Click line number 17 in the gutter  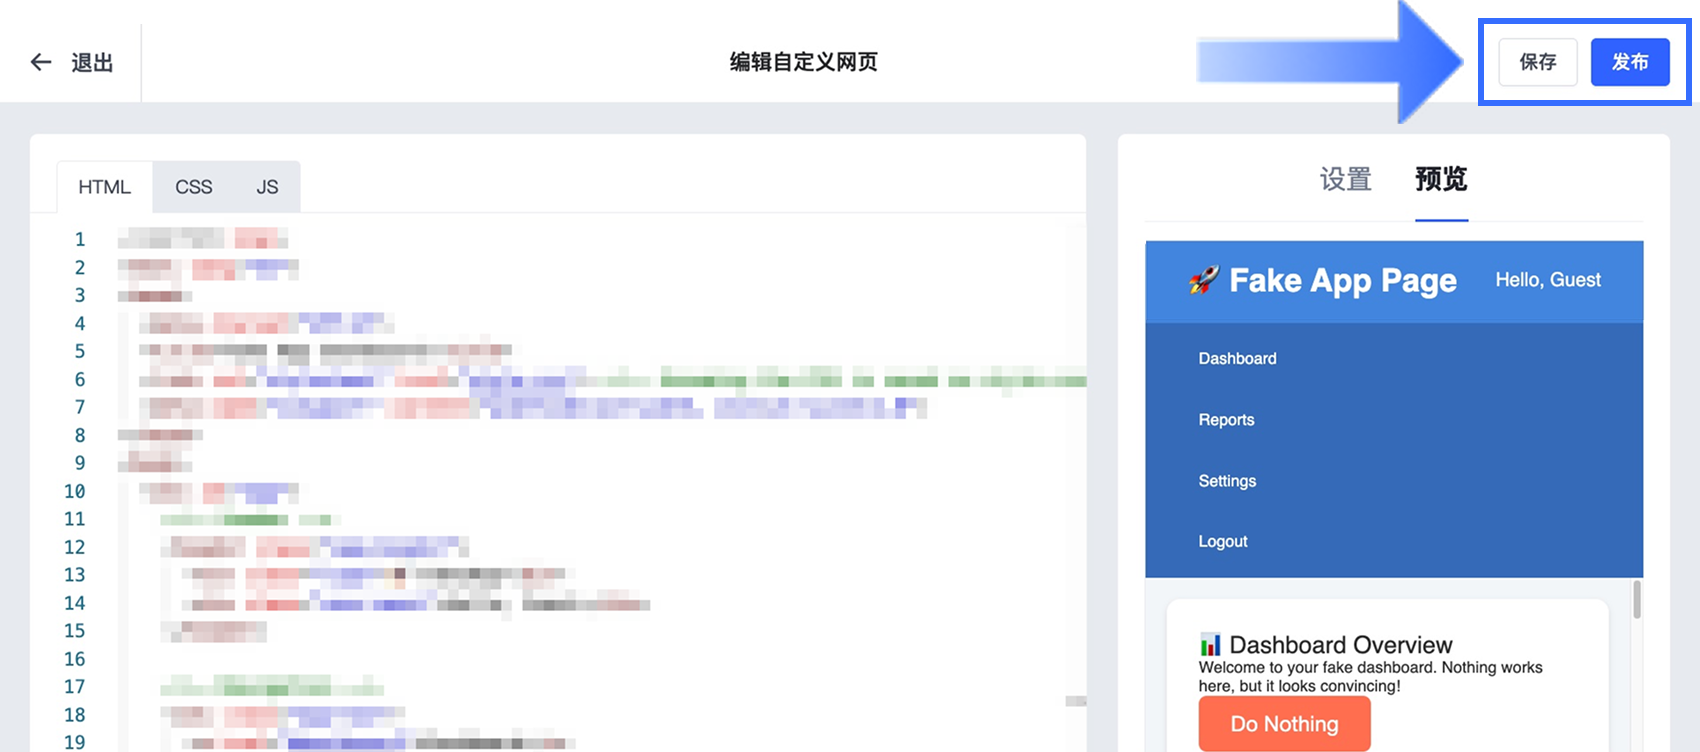click(75, 687)
